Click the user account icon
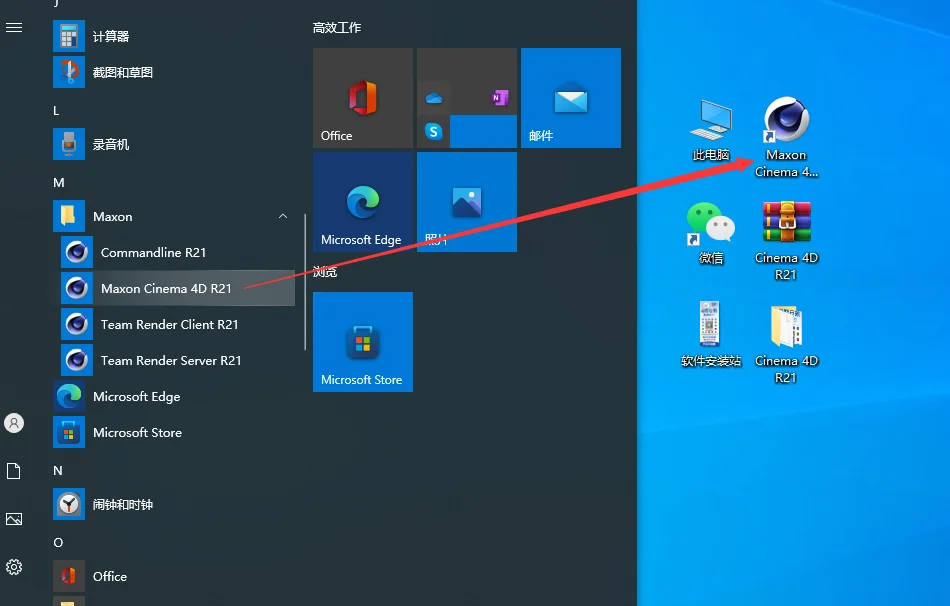This screenshot has width=950, height=606. (14, 423)
